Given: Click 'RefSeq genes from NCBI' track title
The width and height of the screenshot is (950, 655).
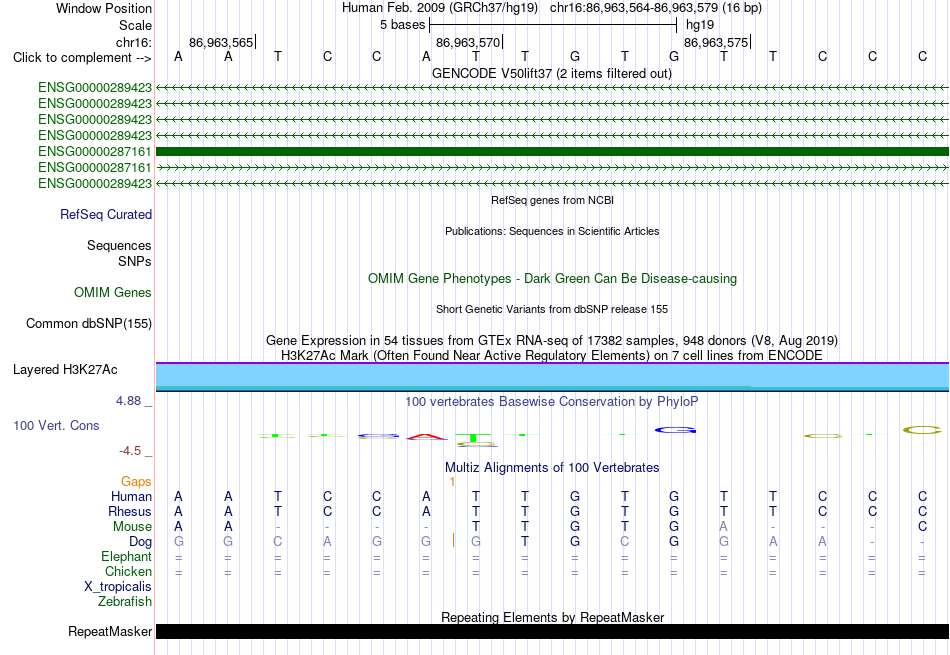Looking at the screenshot, I should (x=553, y=200).
